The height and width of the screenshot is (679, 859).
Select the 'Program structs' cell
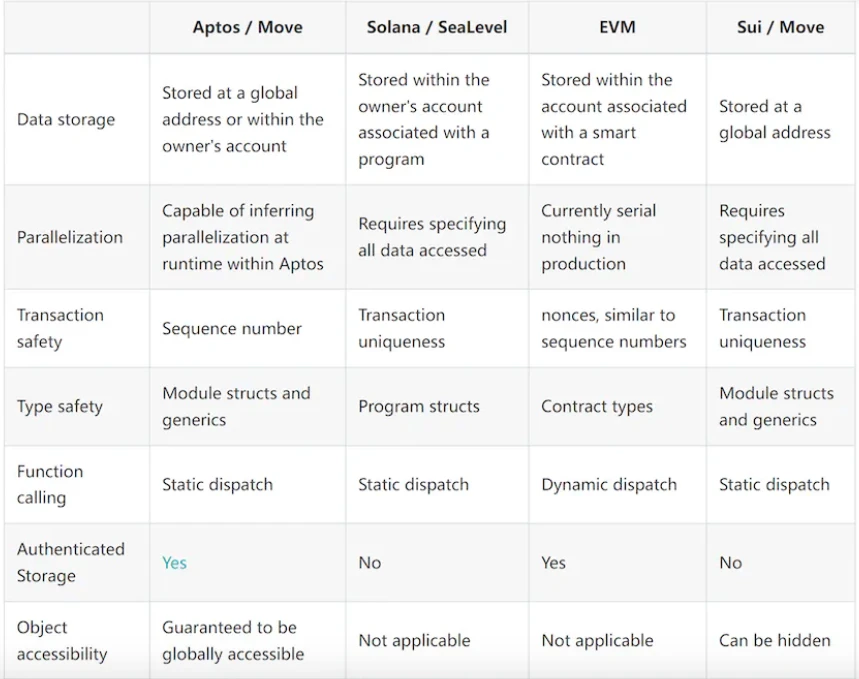coord(419,407)
